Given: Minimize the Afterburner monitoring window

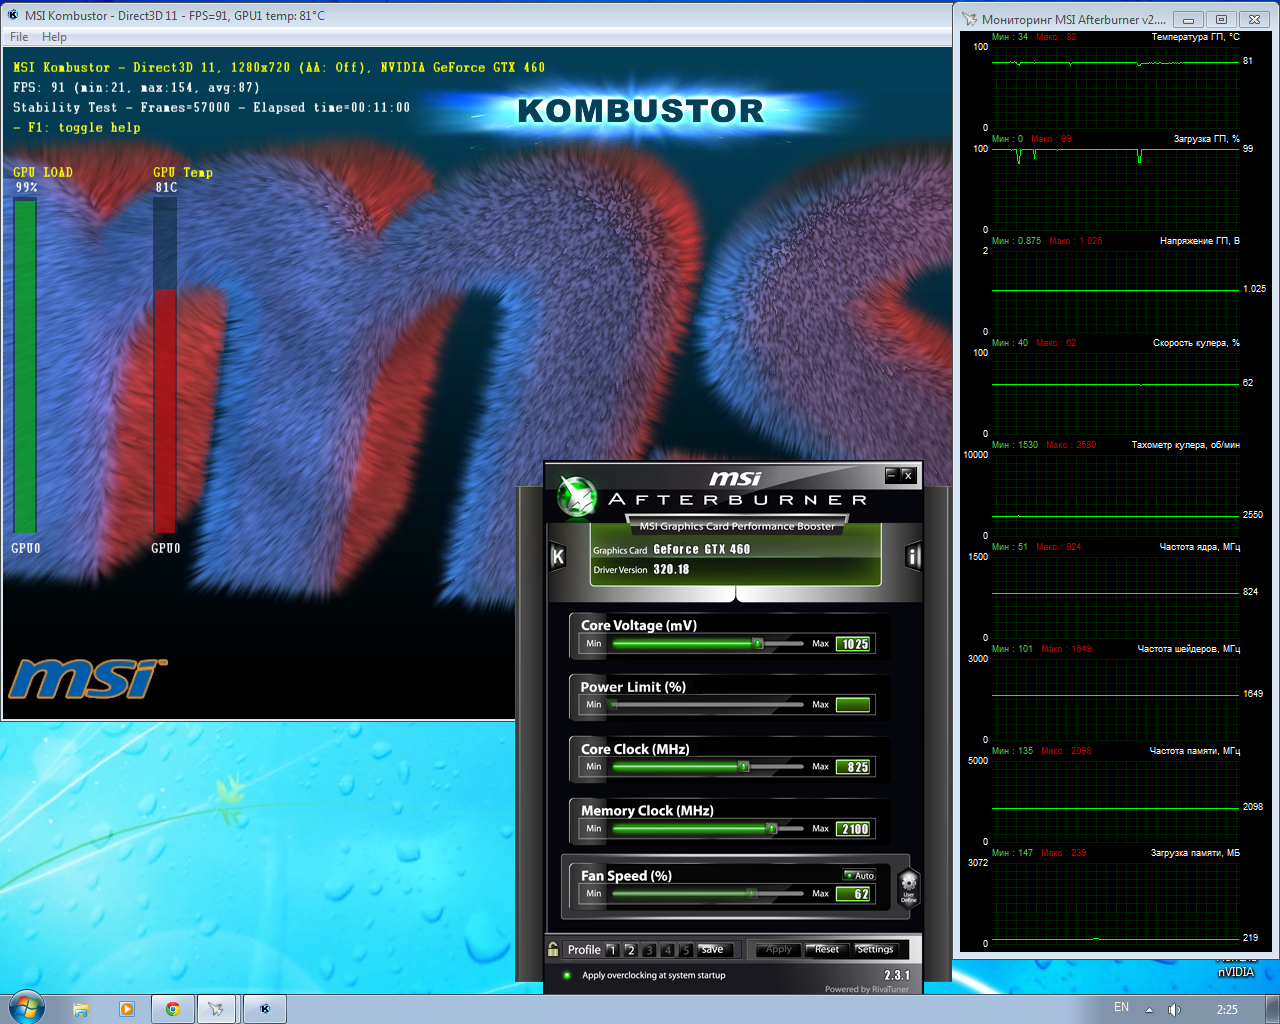Looking at the screenshot, I should pyautogui.click(x=1188, y=19).
